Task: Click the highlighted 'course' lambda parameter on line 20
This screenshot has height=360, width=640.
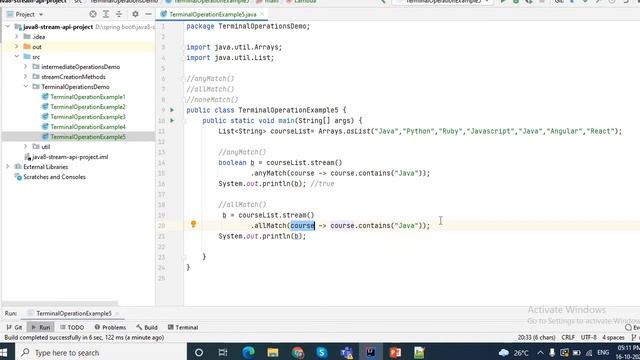Action: coord(302,225)
